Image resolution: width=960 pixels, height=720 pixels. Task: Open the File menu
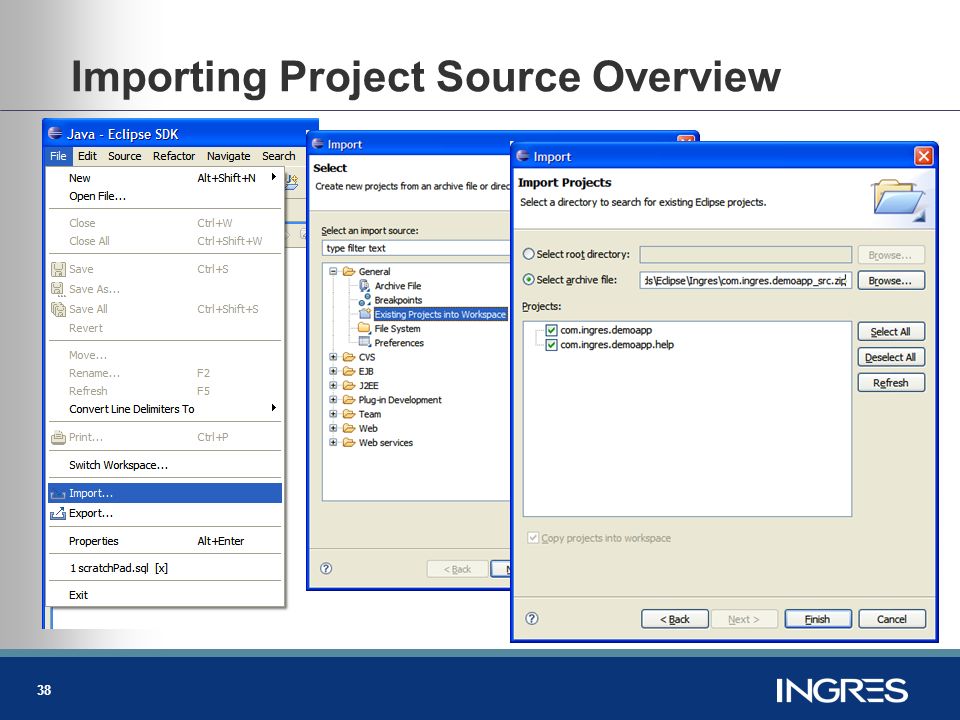pyautogui.click(x=58, y=156)
